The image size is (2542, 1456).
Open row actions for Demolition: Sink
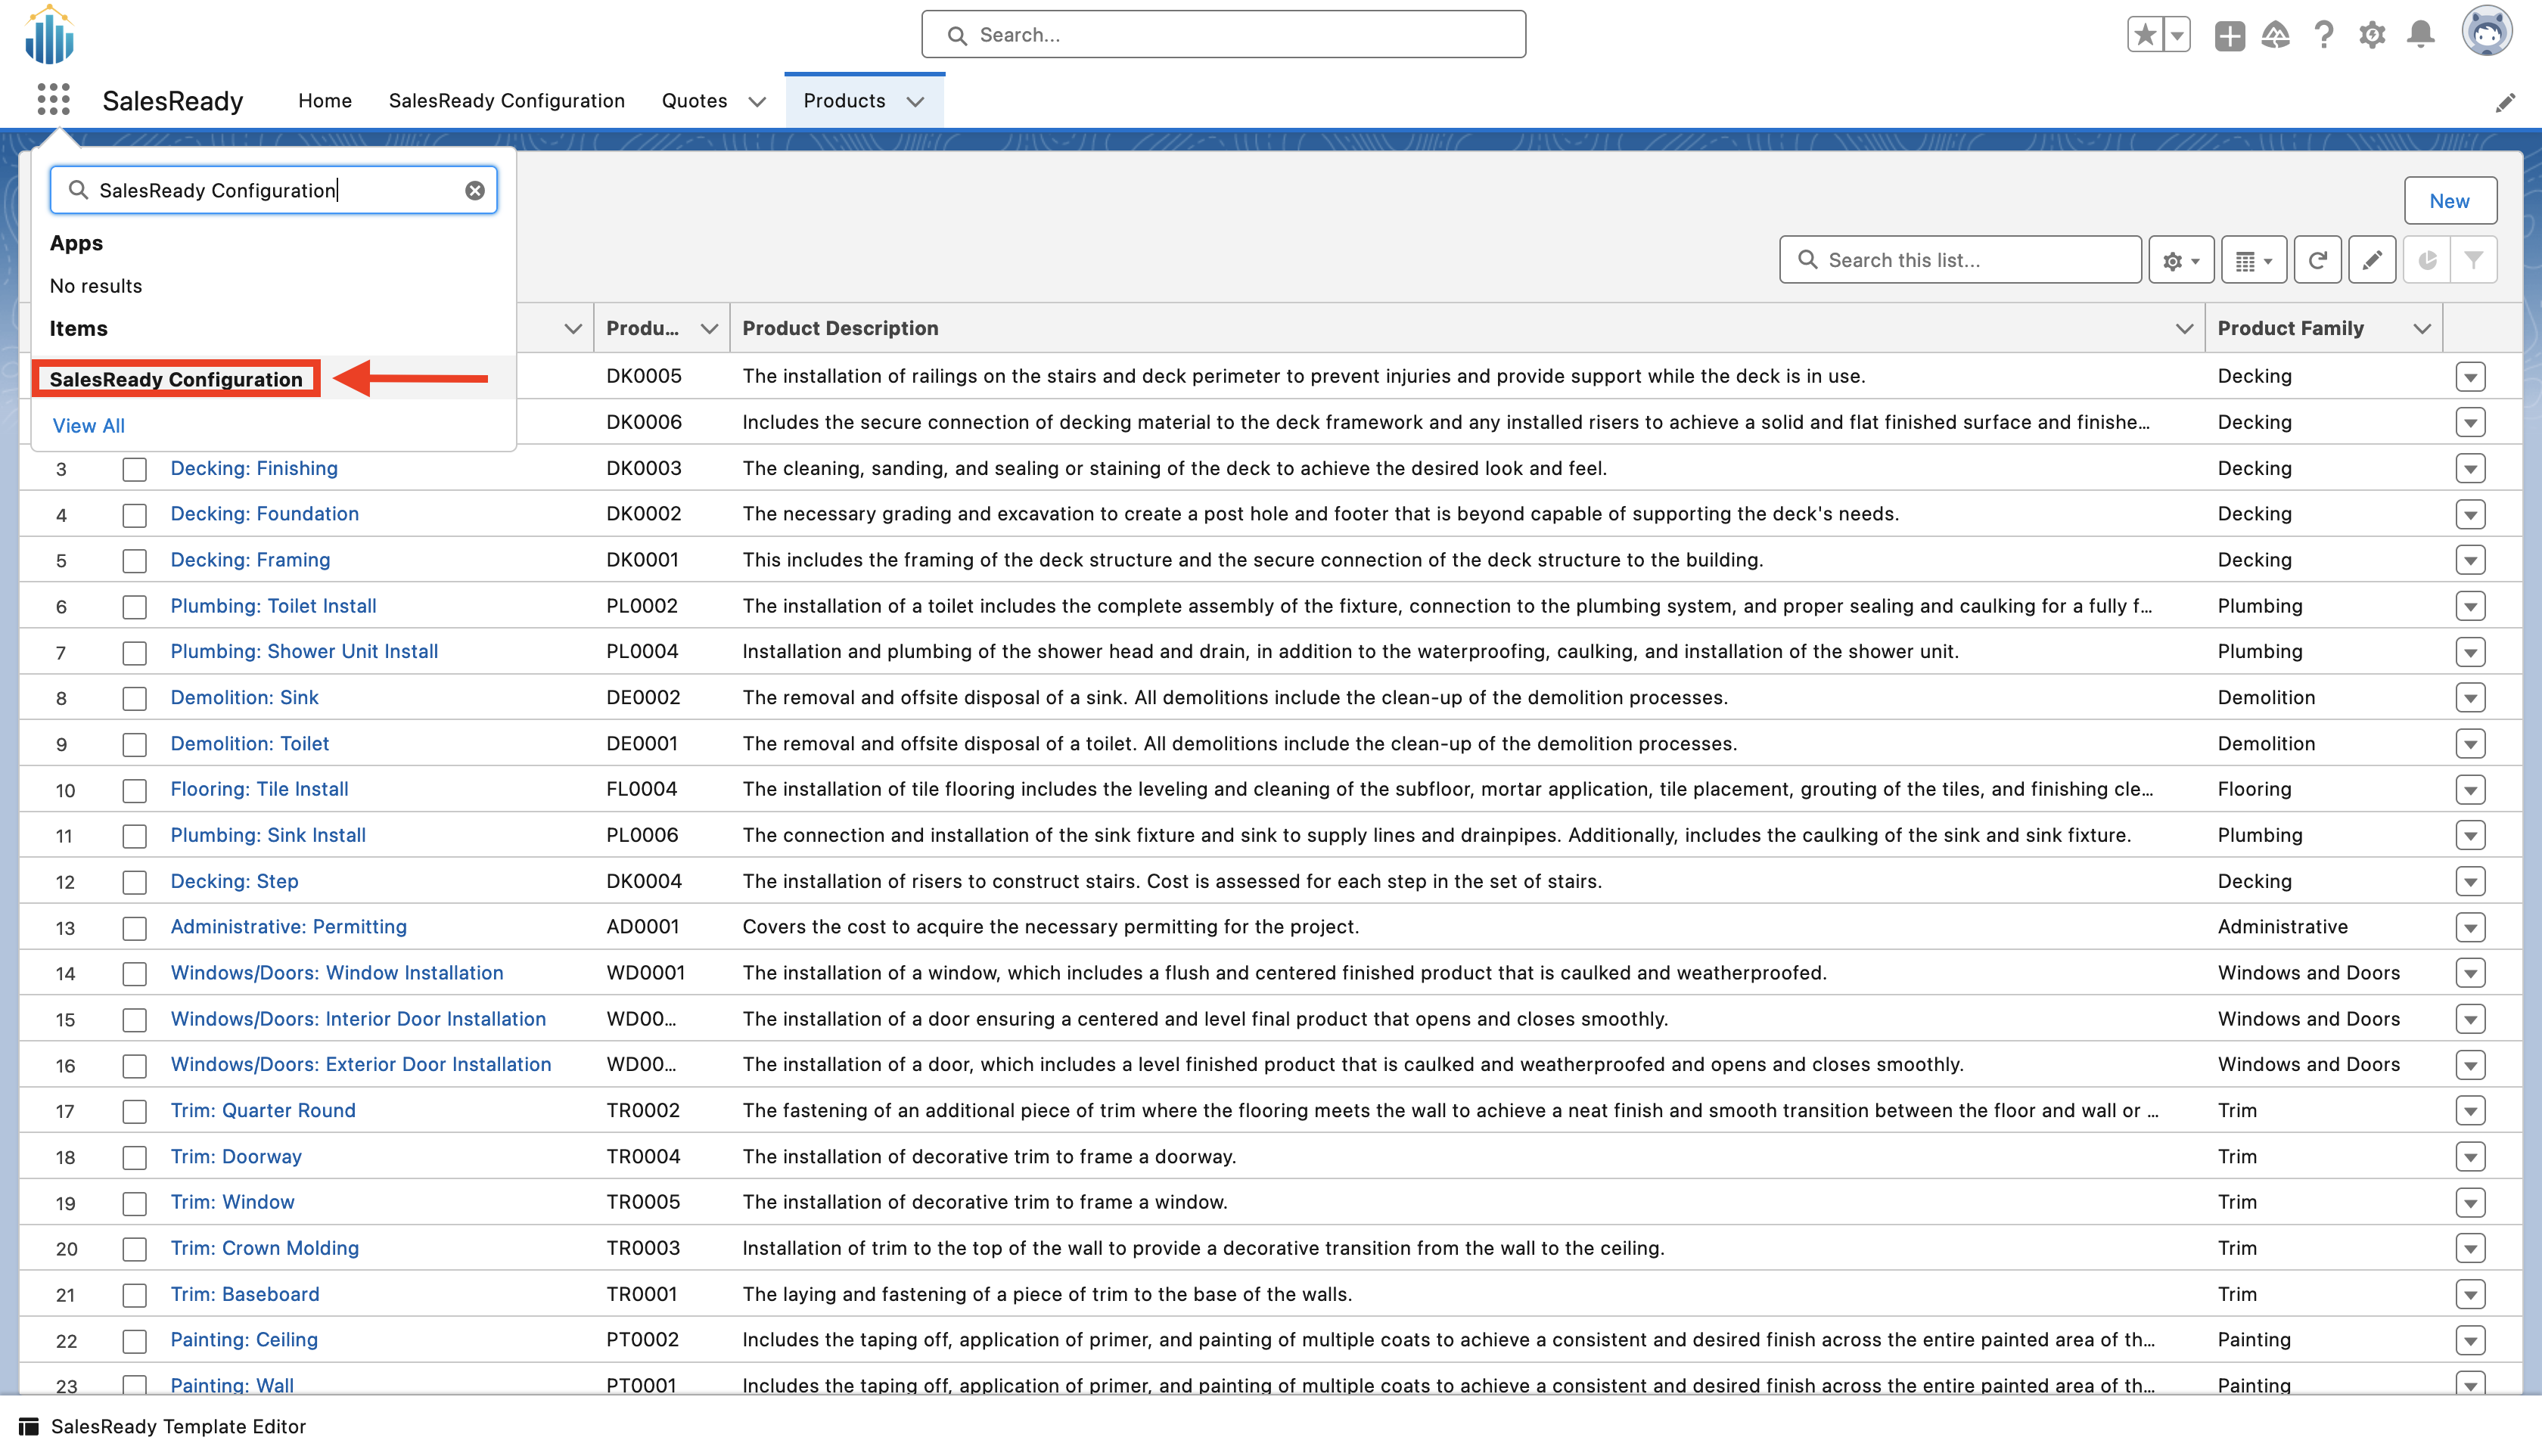coord(2470,698)
